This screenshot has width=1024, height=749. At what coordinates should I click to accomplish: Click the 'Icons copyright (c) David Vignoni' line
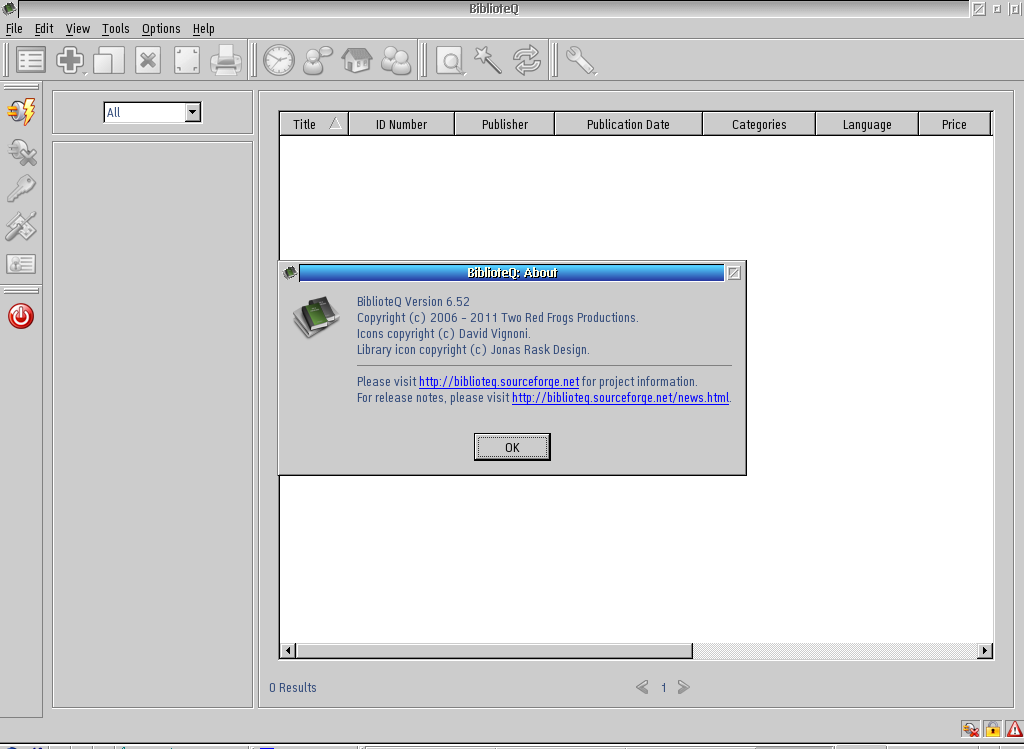(x=443, y=334)
